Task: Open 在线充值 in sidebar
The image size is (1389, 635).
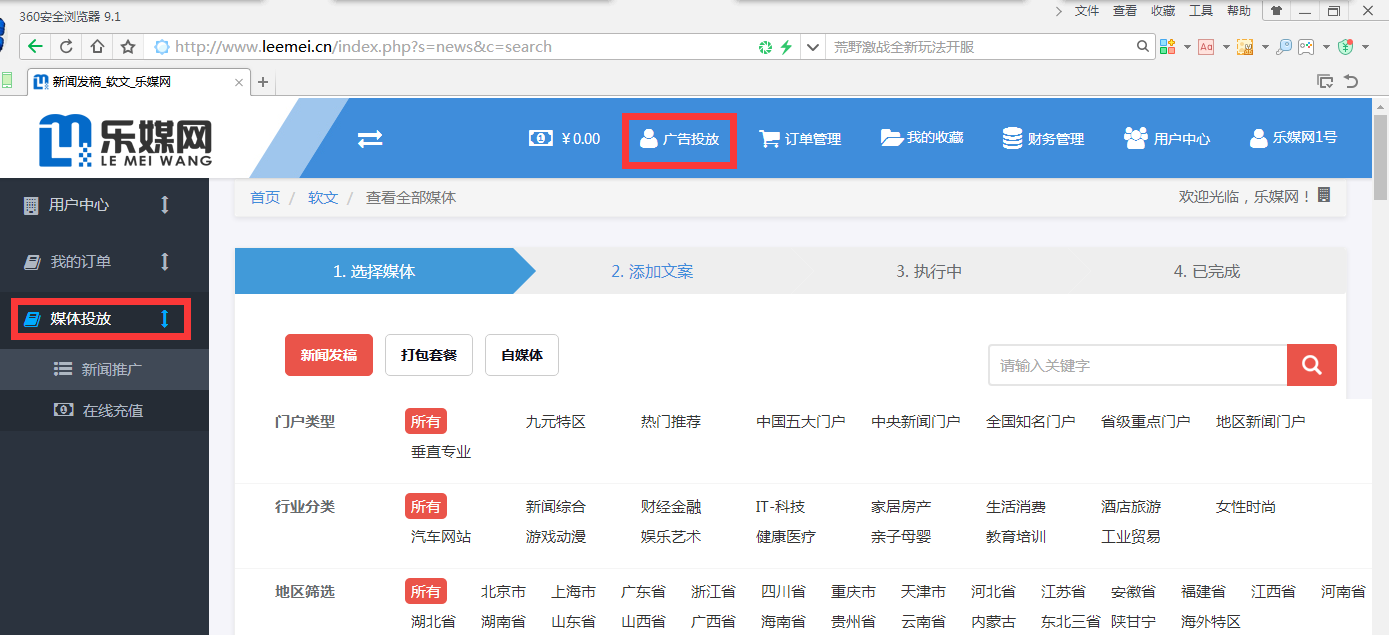Action: [112, 411]
